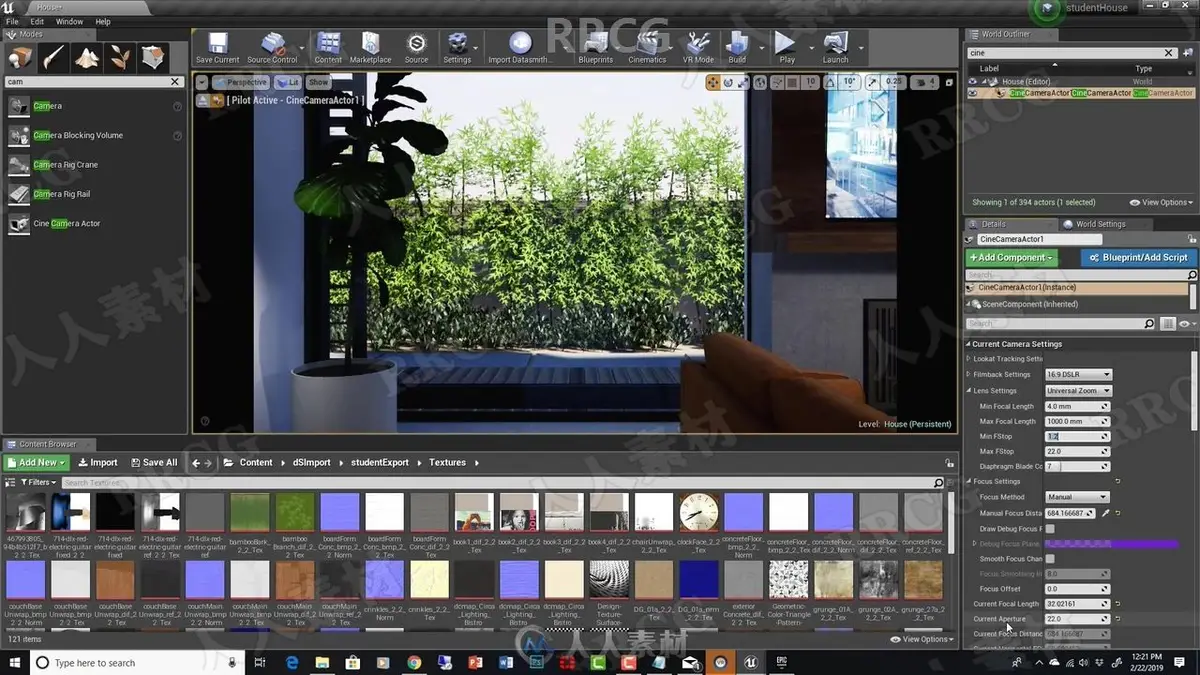
Task: Click the Save Current toolbar icon
Action: [x=217, y=47]
